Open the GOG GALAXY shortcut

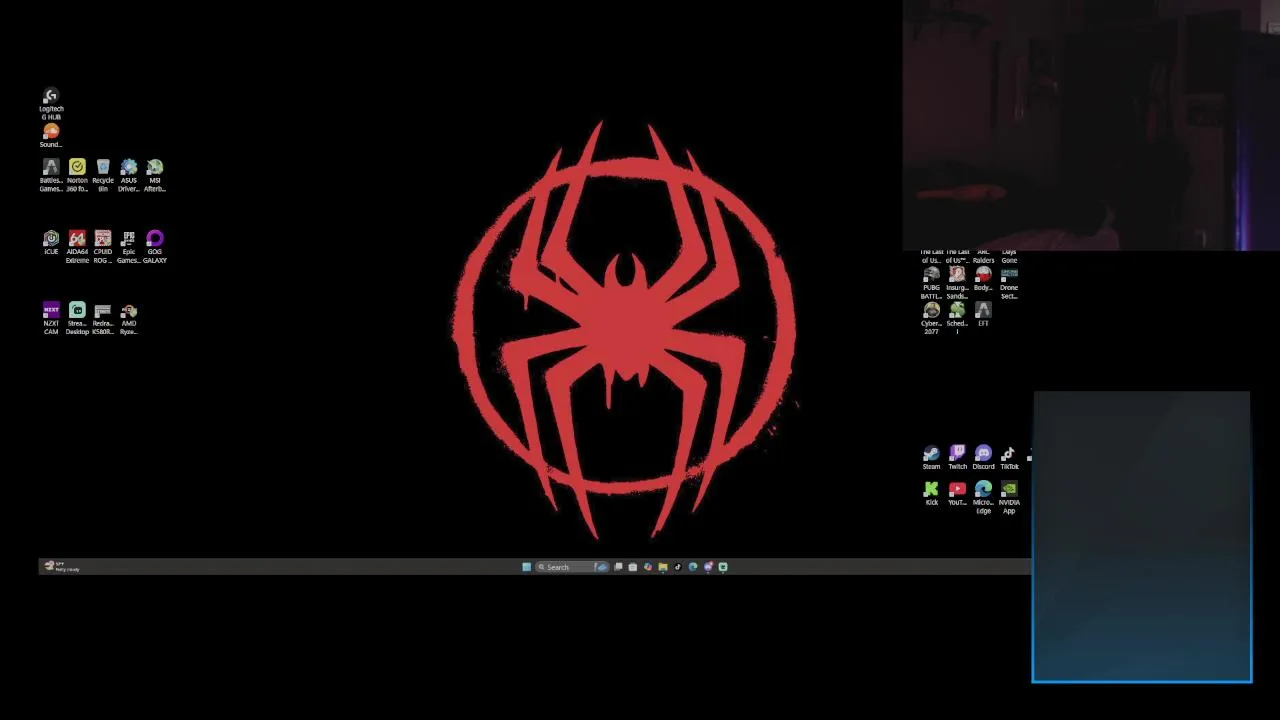155,247
